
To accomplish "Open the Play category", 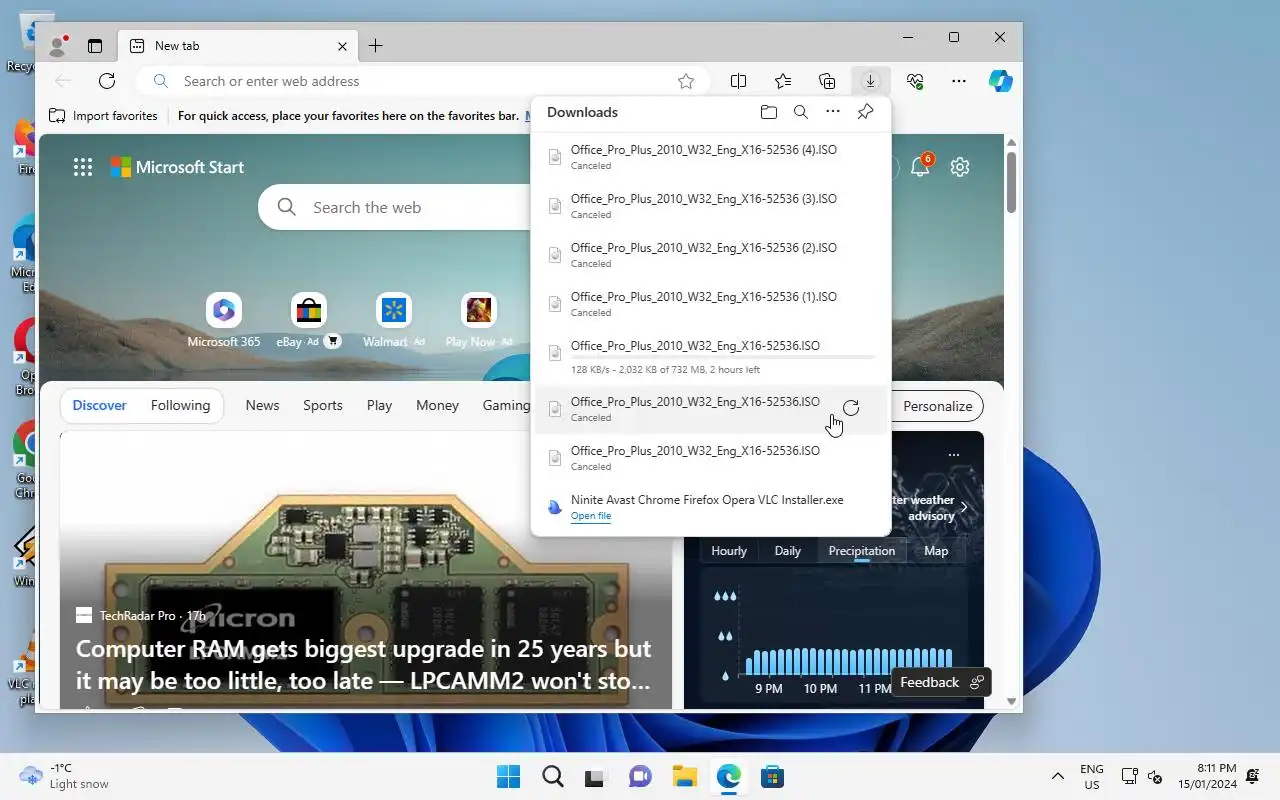I will (379, 405).
